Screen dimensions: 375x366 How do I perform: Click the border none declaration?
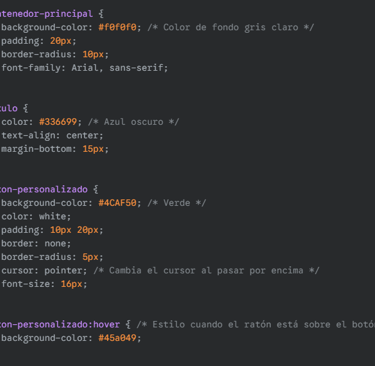tap(36, 244)
